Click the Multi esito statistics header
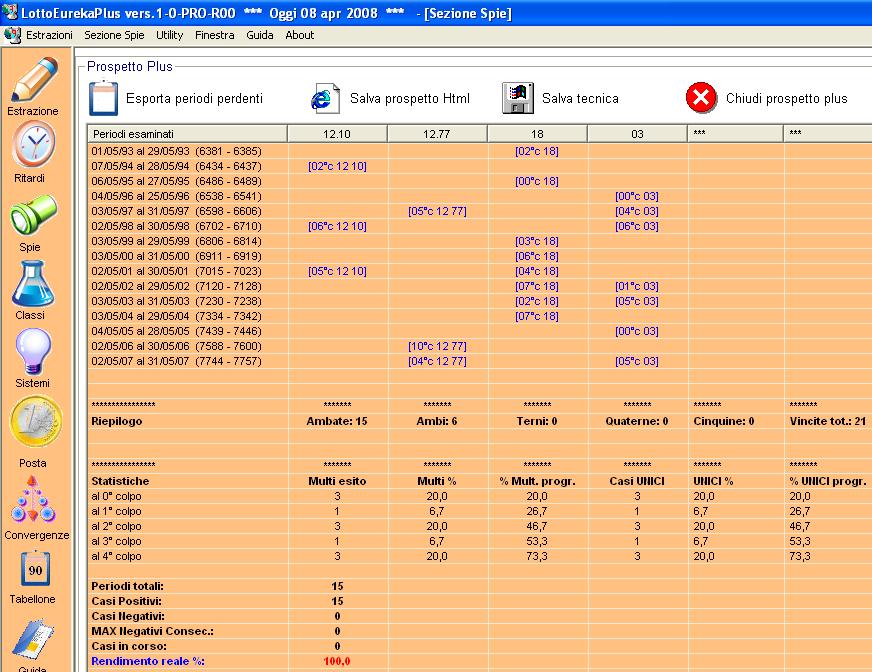 (x=337, y=481)
